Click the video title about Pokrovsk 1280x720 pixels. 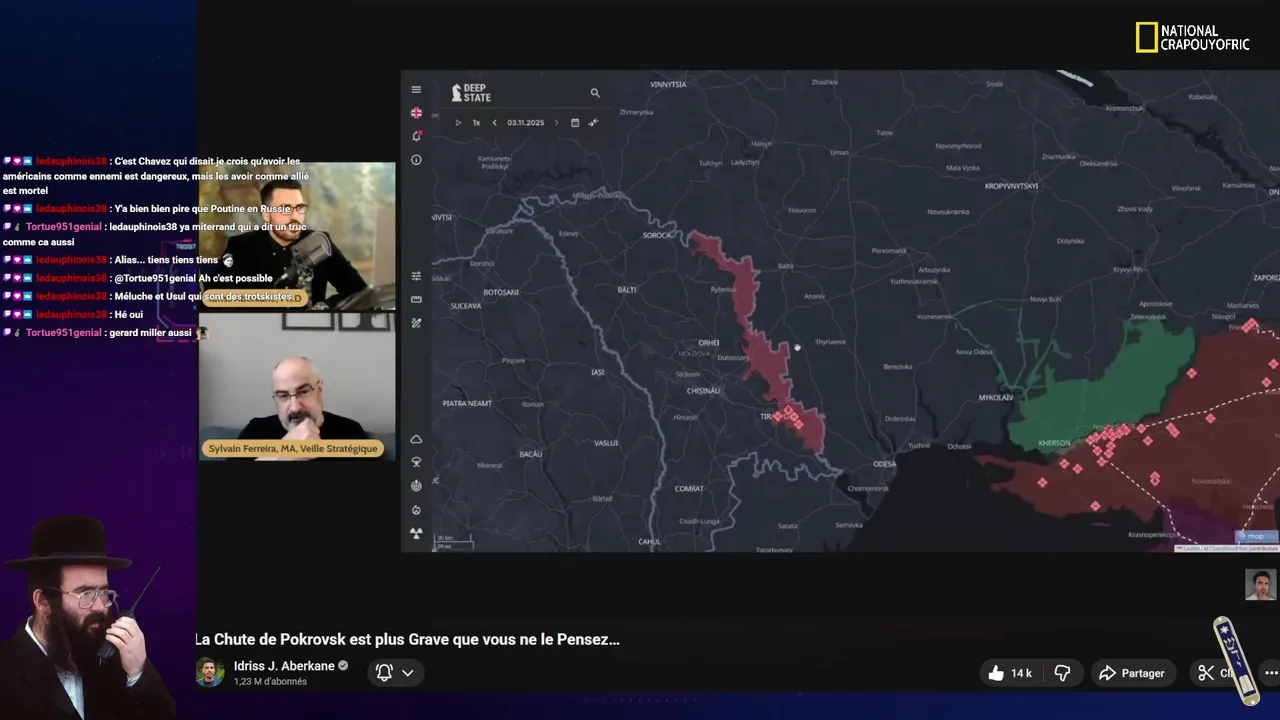pyautogui.click(x=407, y=640)
